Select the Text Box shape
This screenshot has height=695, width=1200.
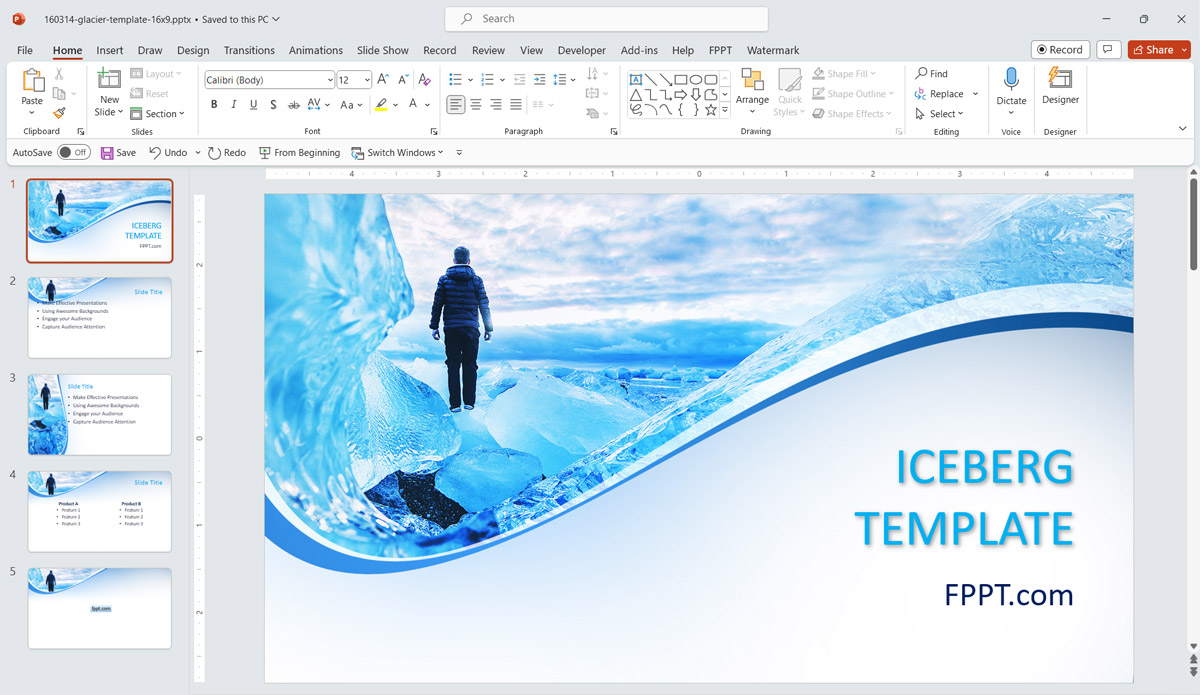tap(636, 80)
